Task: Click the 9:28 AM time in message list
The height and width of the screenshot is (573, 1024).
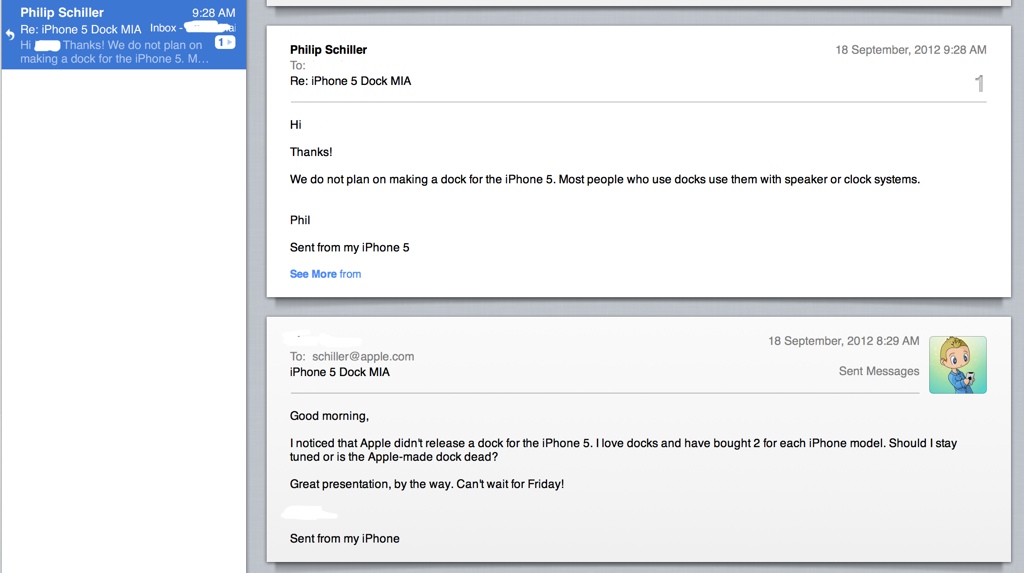Action: (213, 13)
